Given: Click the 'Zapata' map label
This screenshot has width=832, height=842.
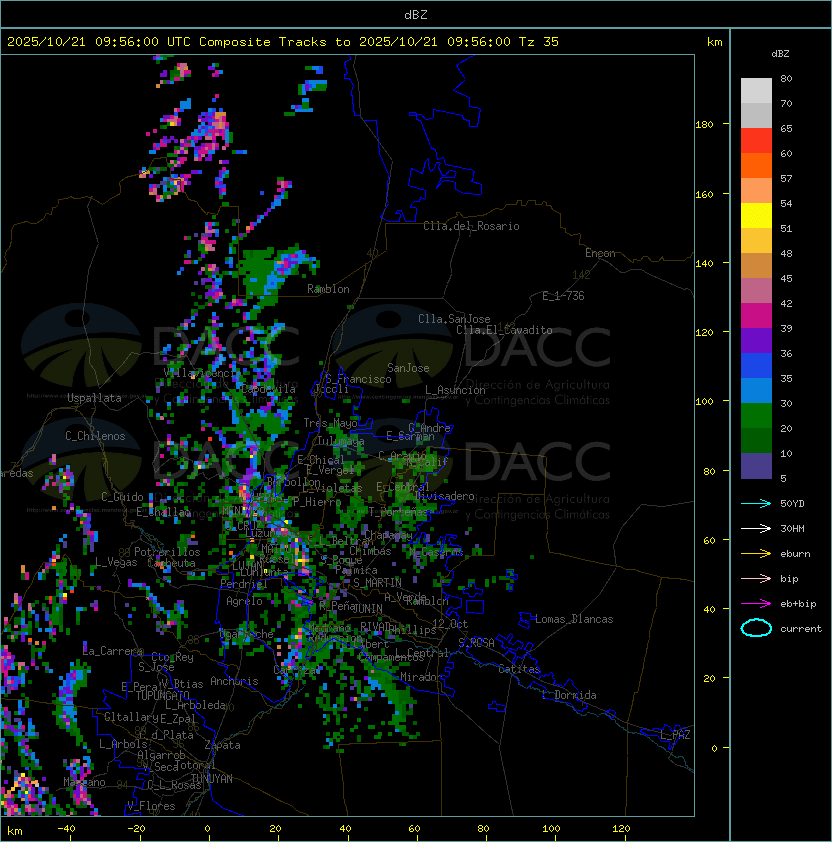Looking at the screenshot, I should 222,745.
